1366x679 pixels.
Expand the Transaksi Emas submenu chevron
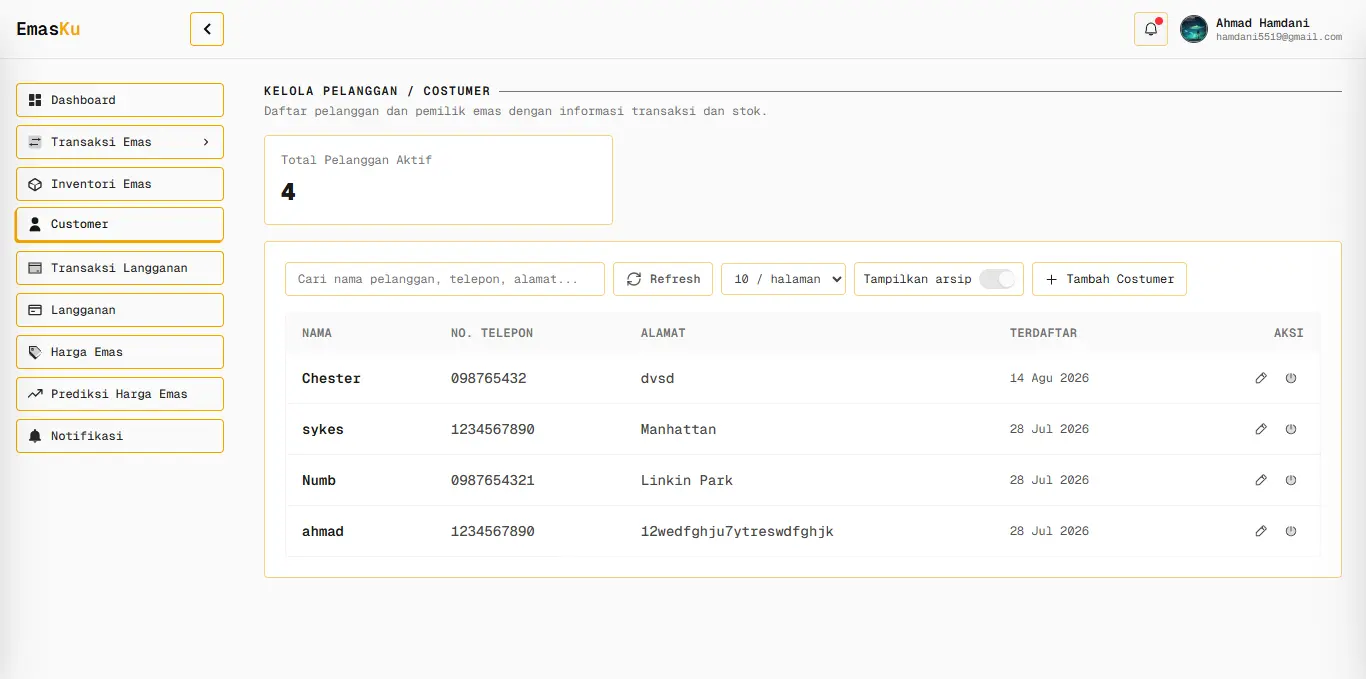(206, 142)
